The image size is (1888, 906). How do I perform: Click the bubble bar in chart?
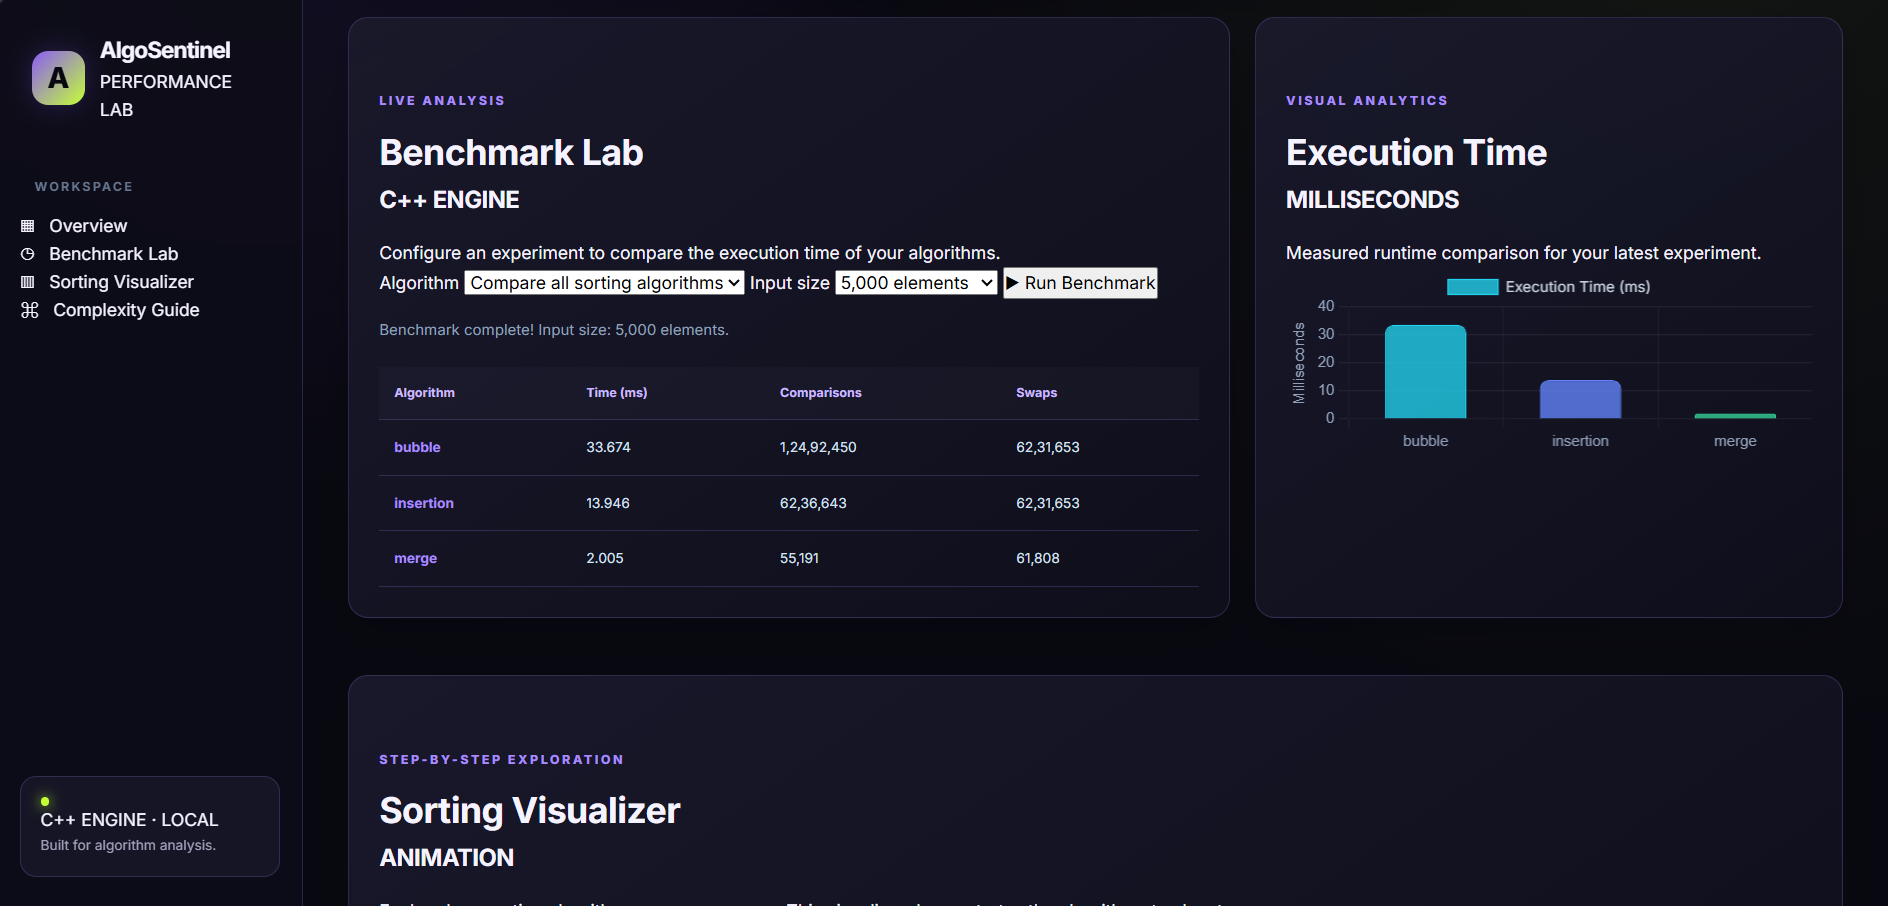coord(1425,372)
